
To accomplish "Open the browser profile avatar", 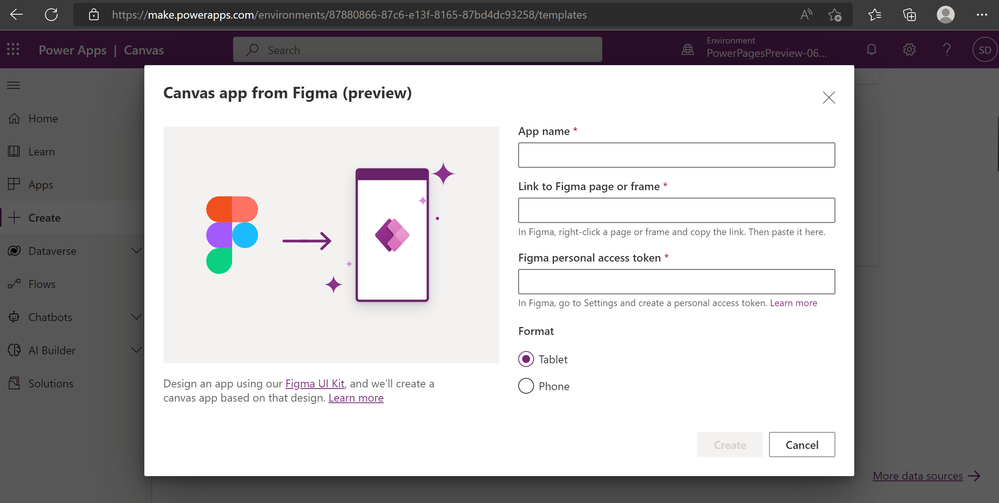I will click(x=945, y=14).
